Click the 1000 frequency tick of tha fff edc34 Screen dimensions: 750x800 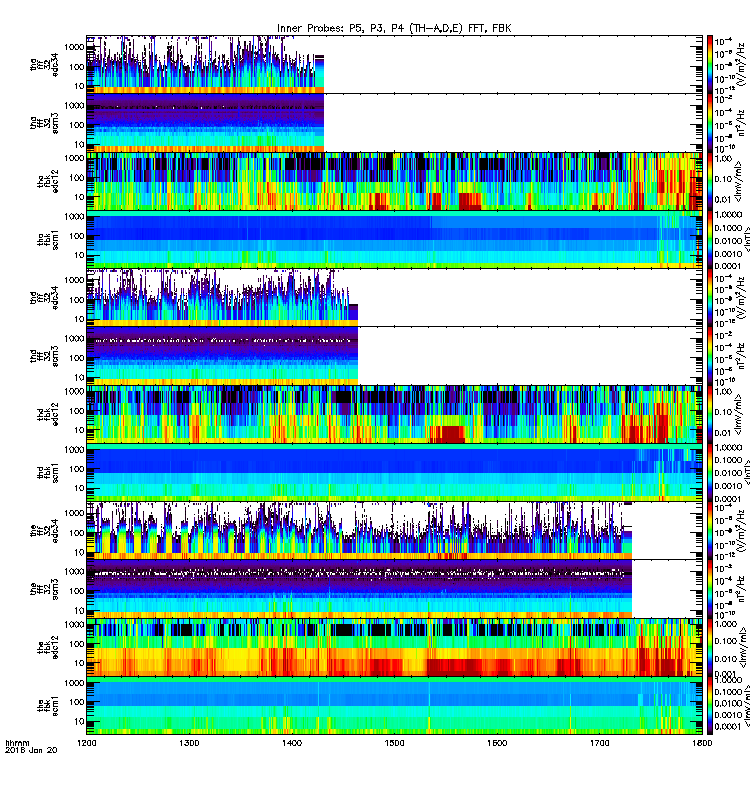pyautogui.click(x=74, y=47)
